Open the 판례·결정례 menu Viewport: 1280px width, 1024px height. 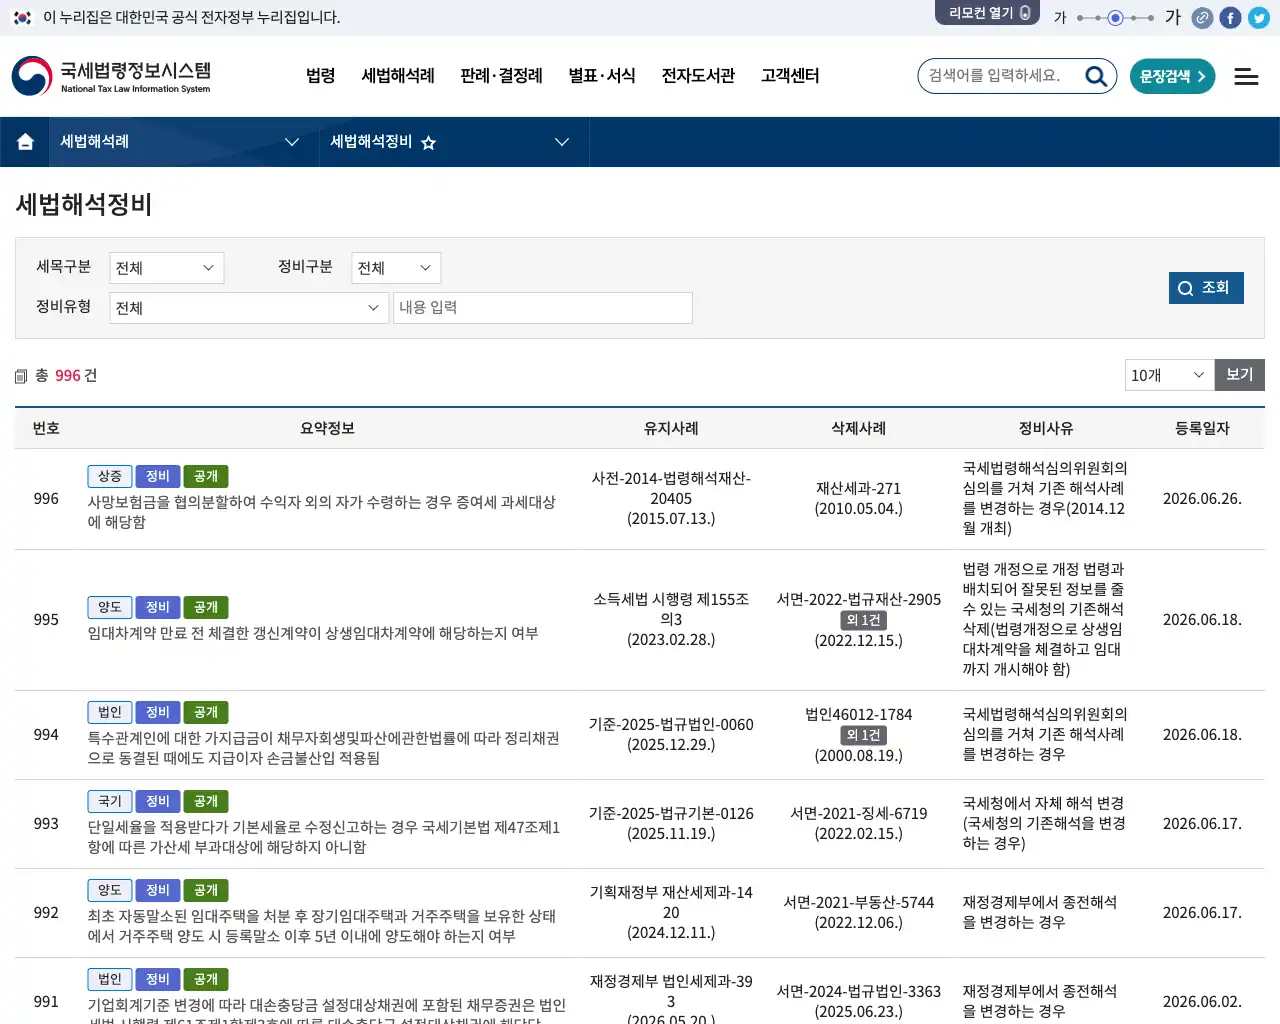[x=501, y=76]
